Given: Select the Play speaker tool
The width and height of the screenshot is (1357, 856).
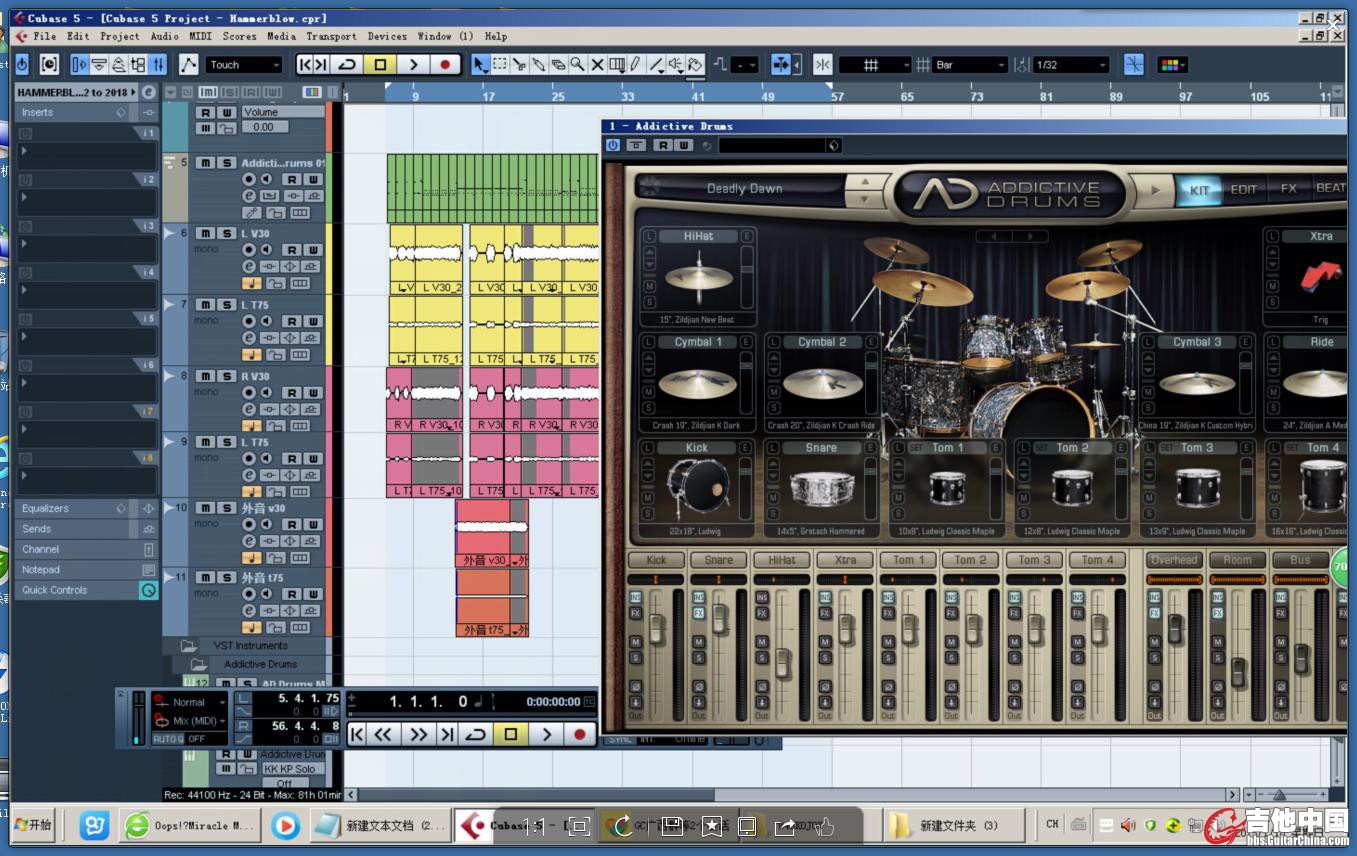Looking at the screenshot, I should (x=676, y=65).
